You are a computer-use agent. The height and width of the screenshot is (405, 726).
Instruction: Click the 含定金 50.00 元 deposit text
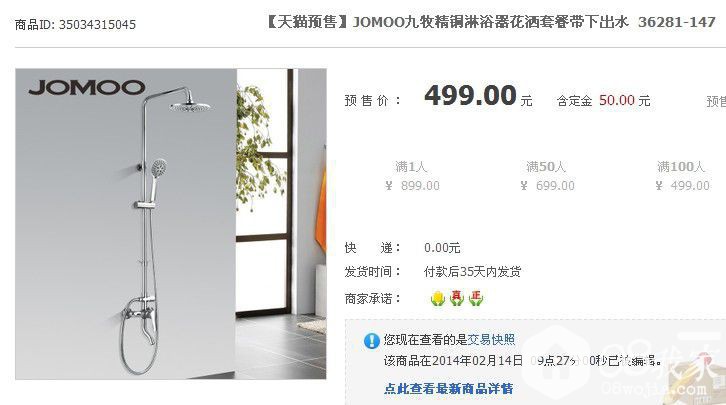[603, 100]
